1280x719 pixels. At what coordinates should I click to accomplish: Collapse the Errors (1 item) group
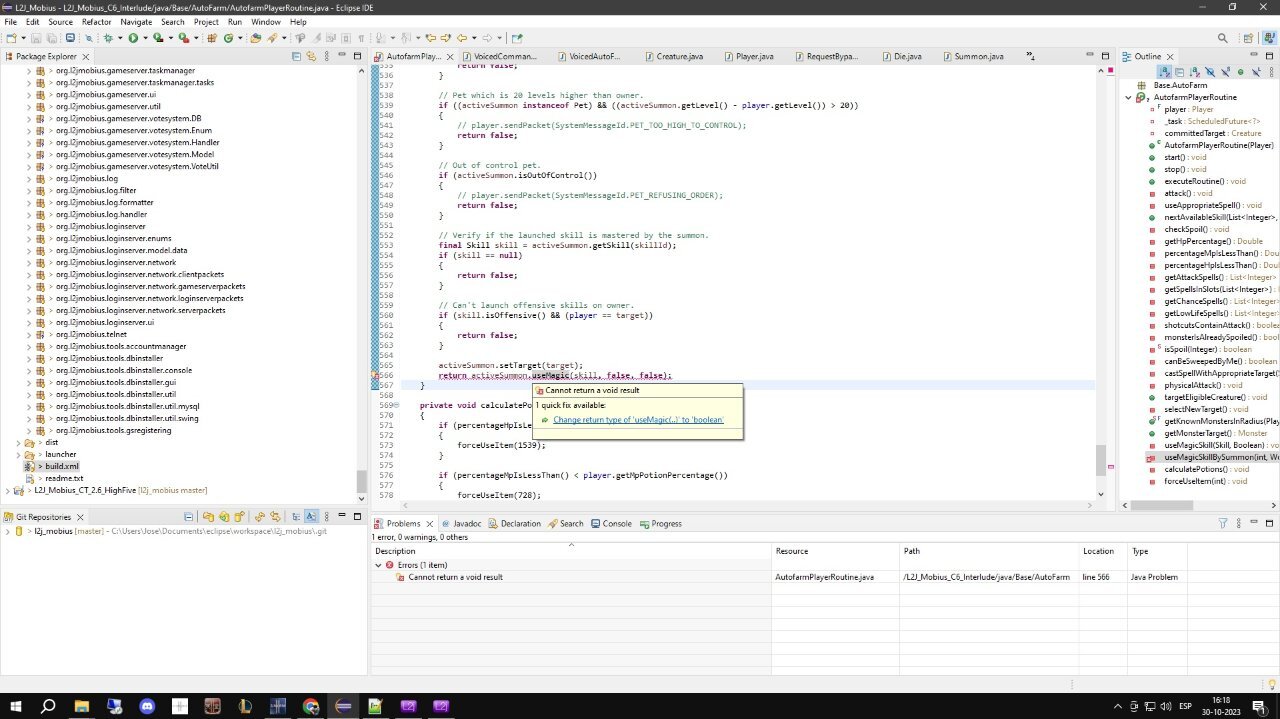(x=379, y=565)
